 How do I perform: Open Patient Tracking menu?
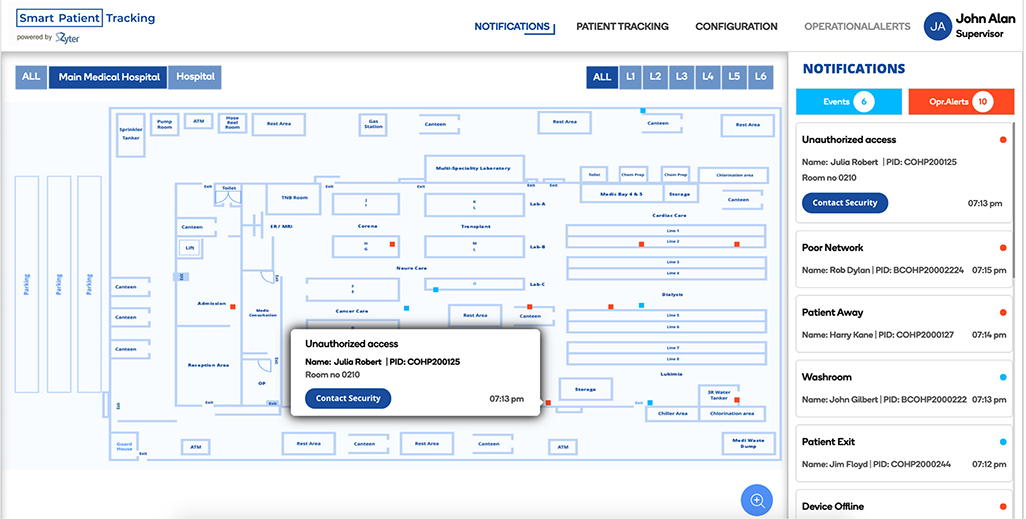(622, 27)
